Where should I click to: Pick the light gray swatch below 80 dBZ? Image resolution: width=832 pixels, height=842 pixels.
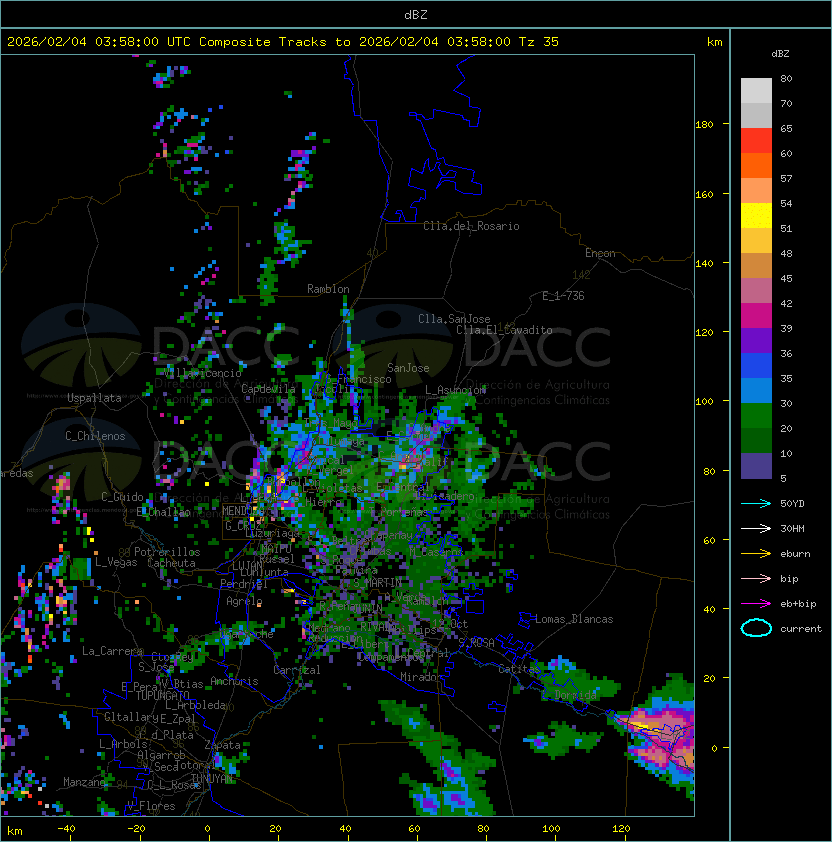pyautogui.click(x=756, y=91)
